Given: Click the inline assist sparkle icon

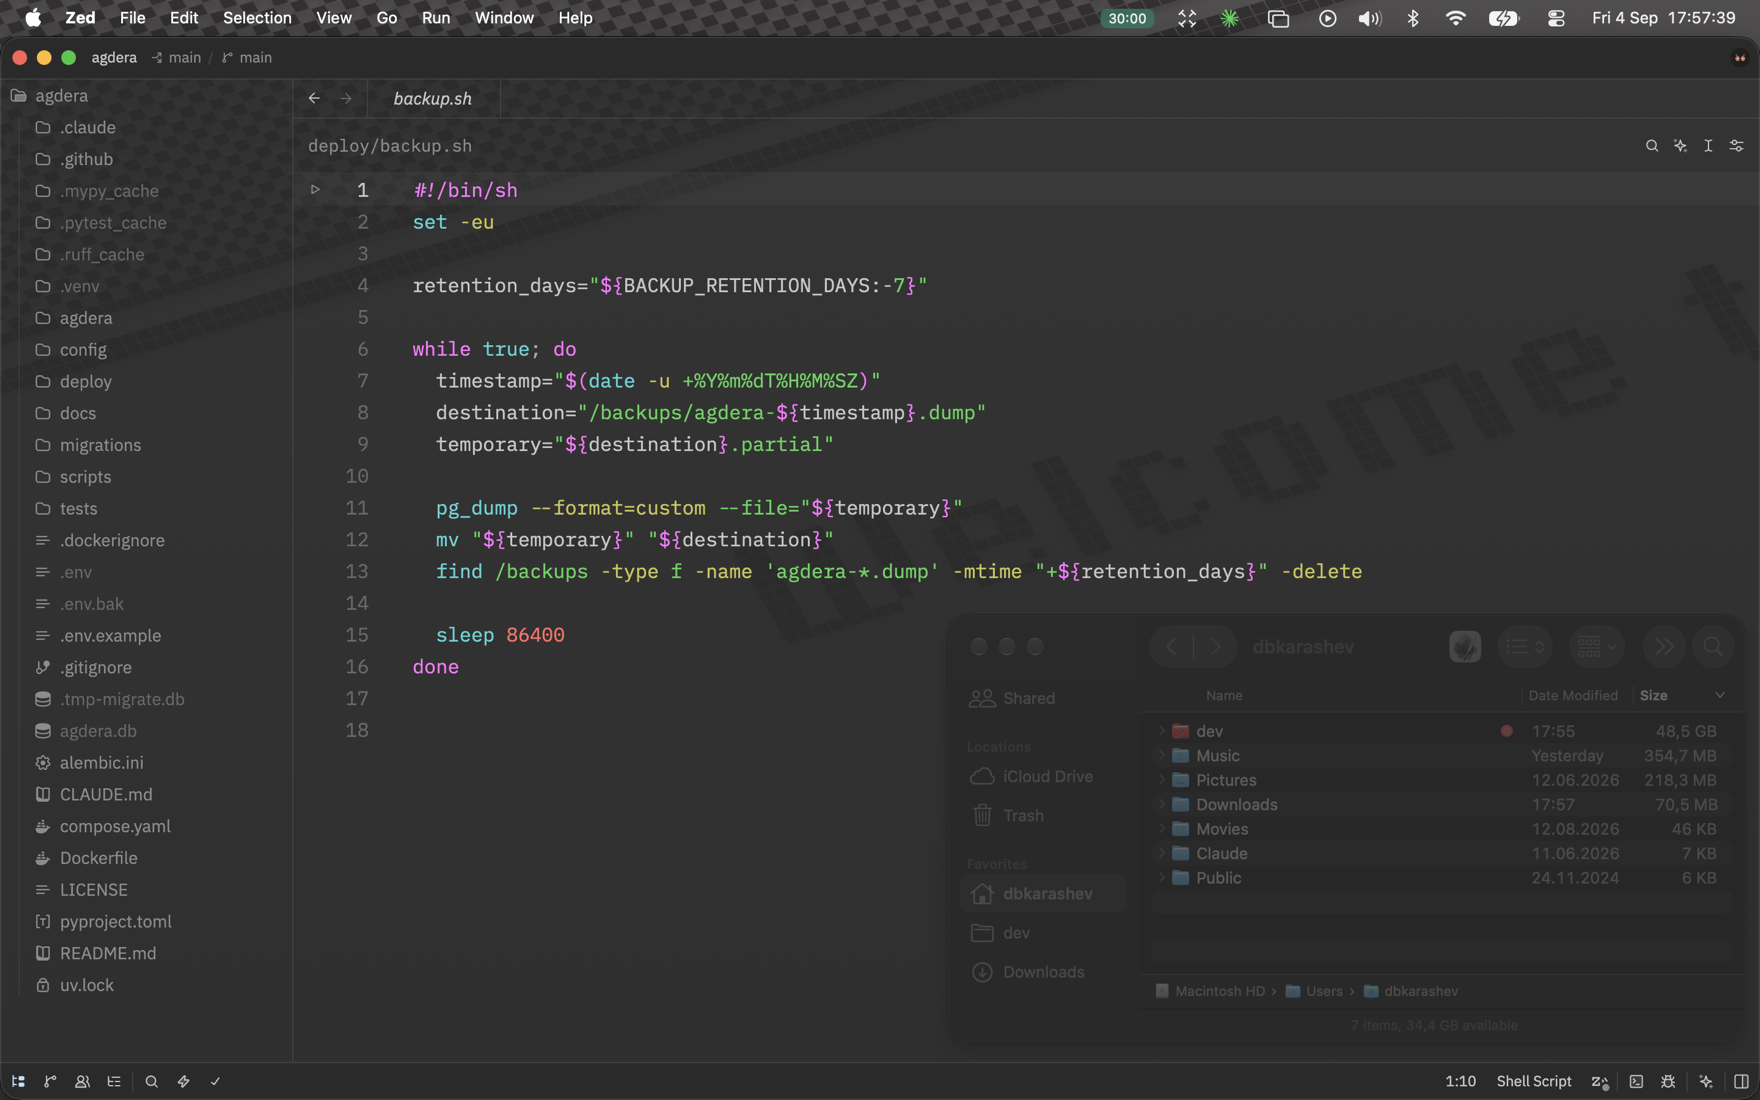Looking at the screenshot, I should pyautogui.click(x=1680, y=146).
